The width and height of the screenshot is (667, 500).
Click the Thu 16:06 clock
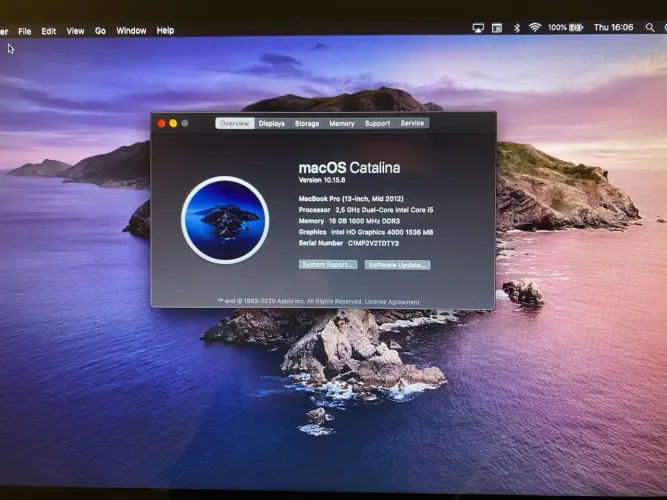click(613, 27)
